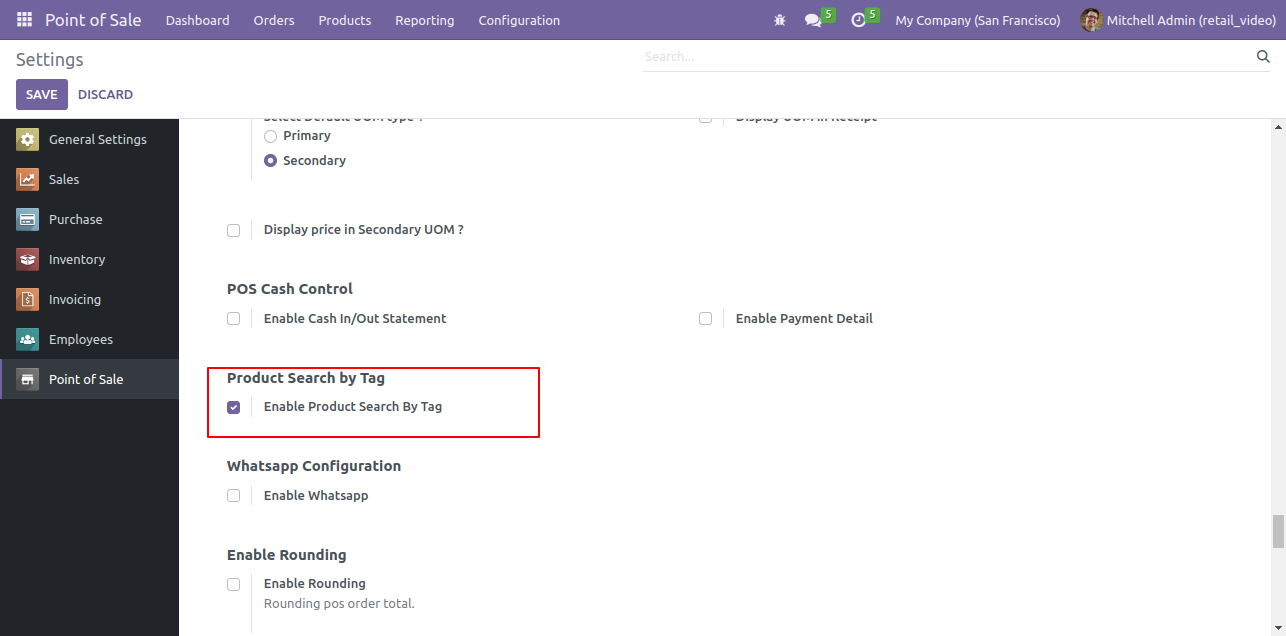Click the Settings page title

(x=50, y=60)
